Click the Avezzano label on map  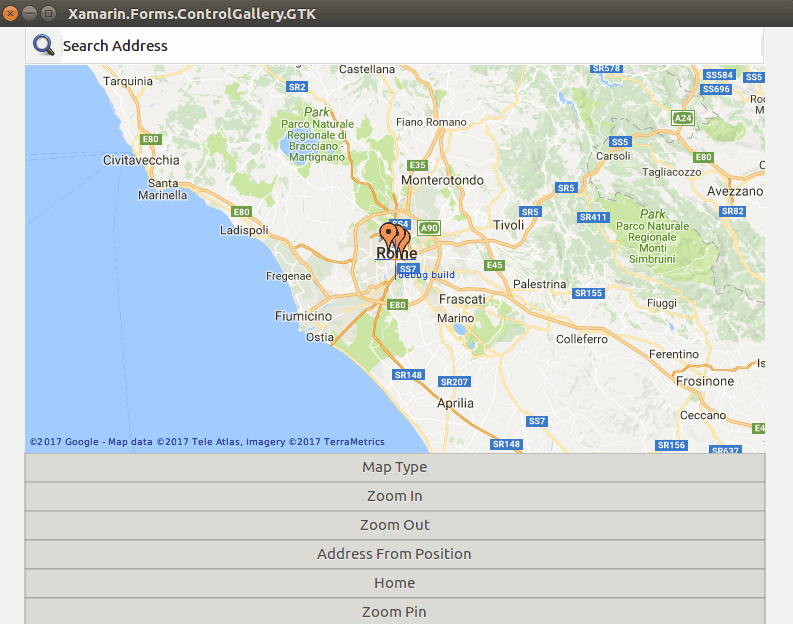click(735, 191)
